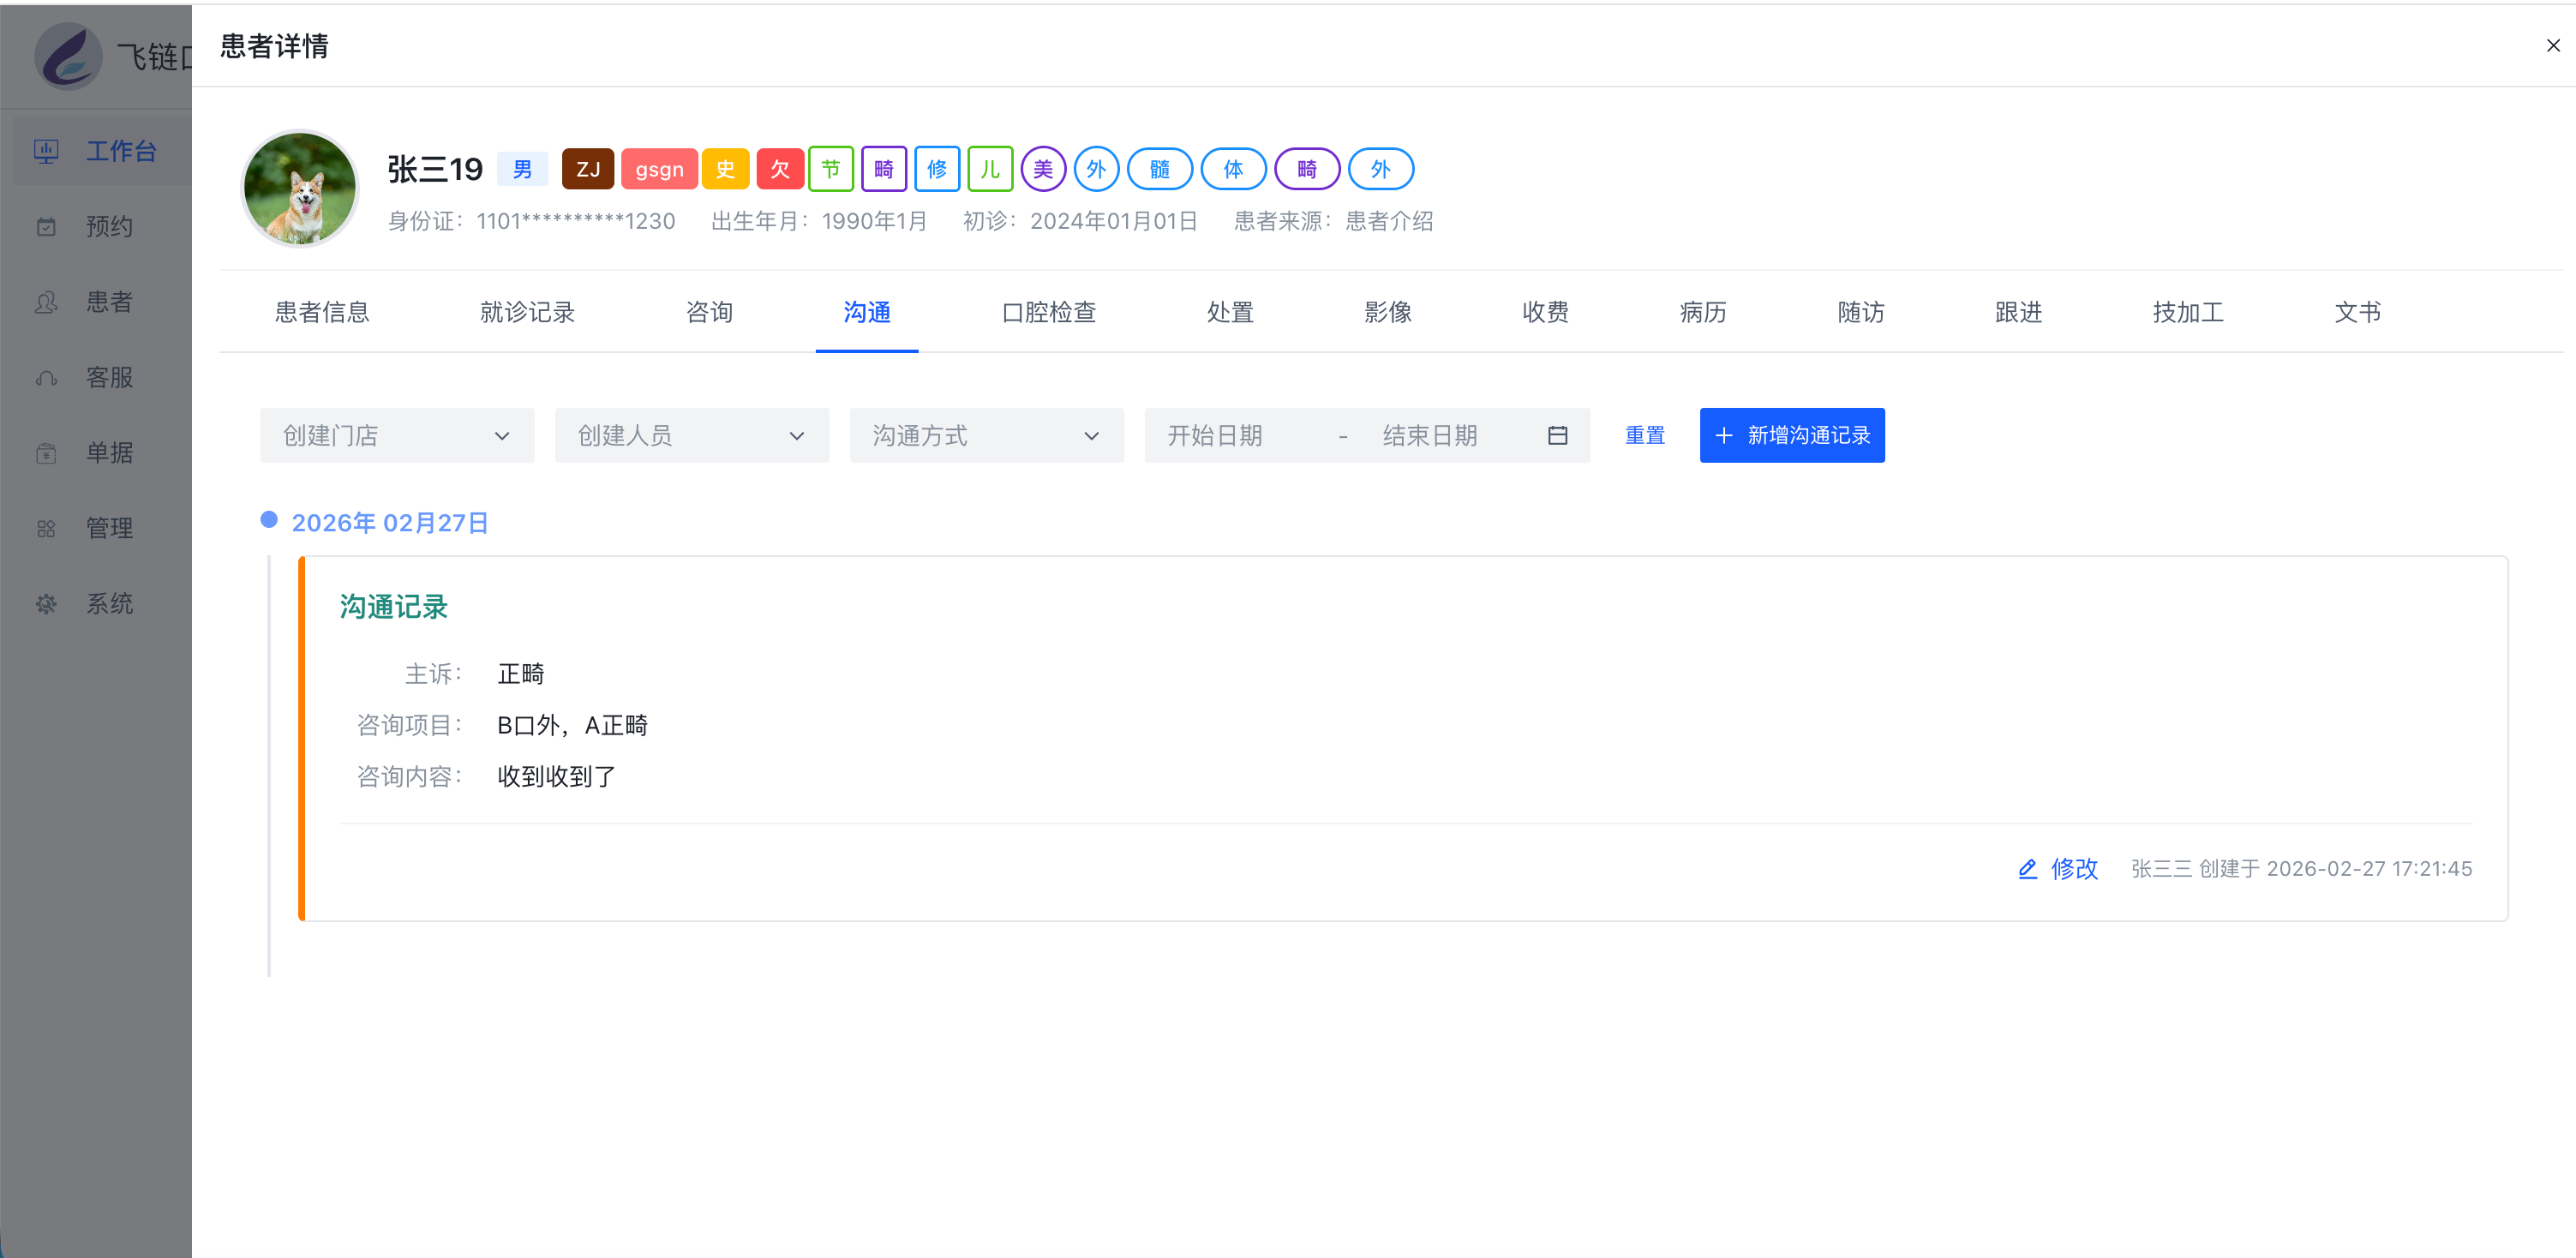Click the 沟通记录 card title
This screenshot has height=1258, width=2576.
tap(394, 606)
